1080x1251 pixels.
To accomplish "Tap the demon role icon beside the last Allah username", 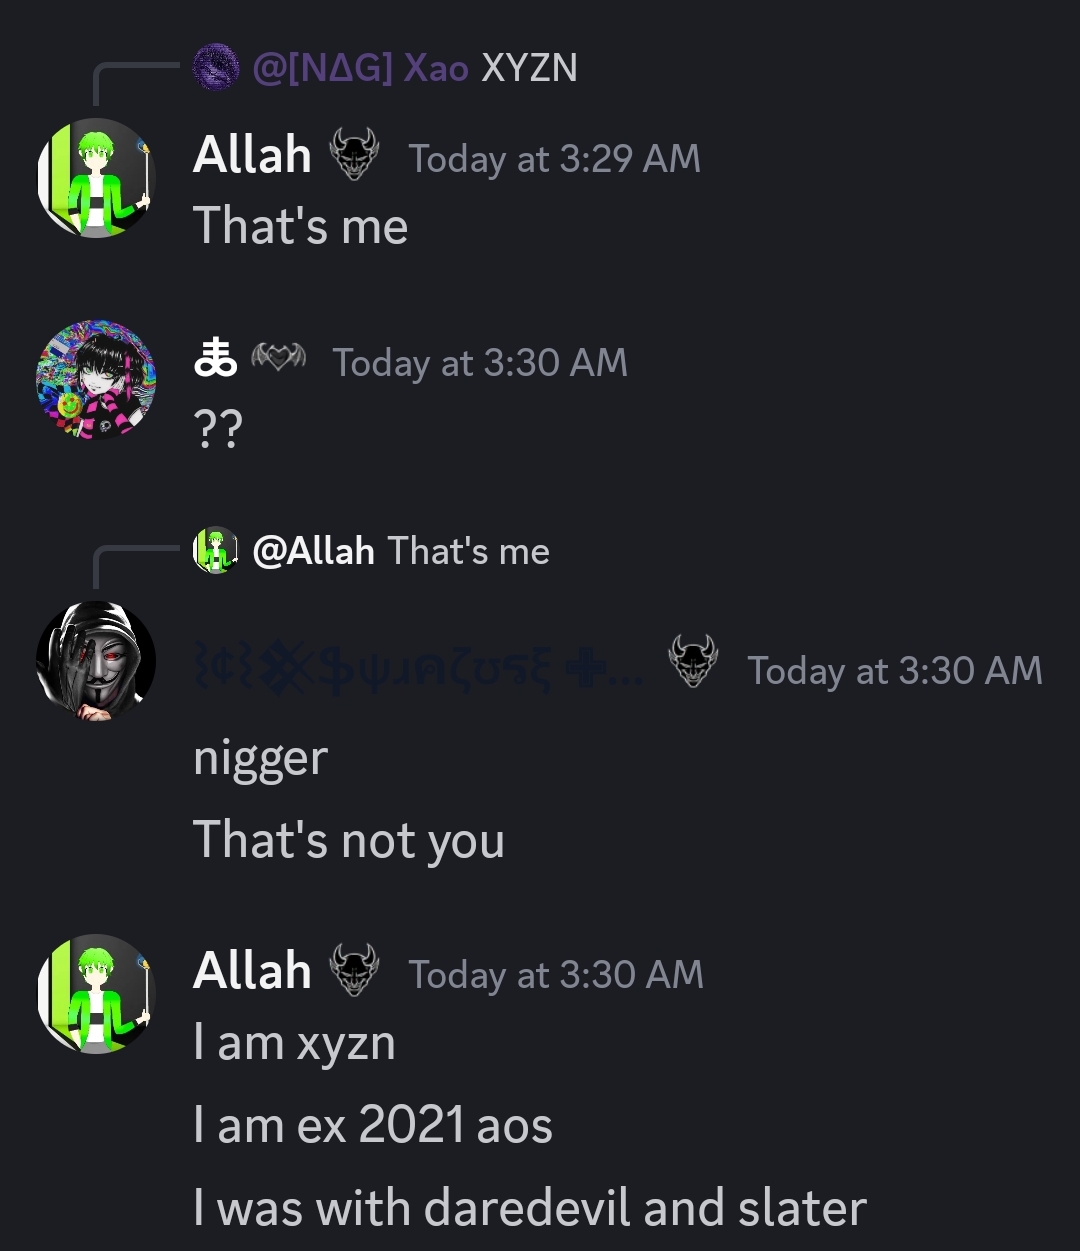I will tap(354, 970).
